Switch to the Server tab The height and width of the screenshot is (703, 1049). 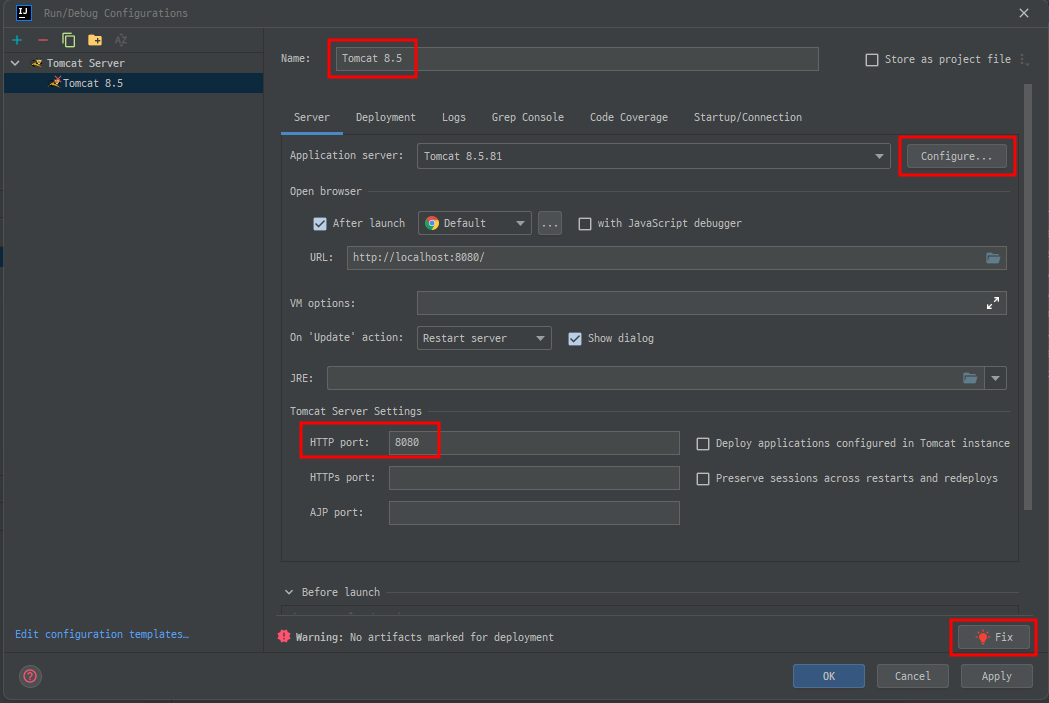click(x=312, y=117)
